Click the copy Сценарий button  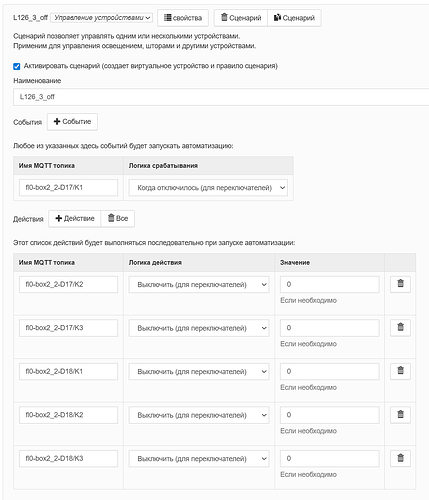pyautogui.click(x=294, y=18)
